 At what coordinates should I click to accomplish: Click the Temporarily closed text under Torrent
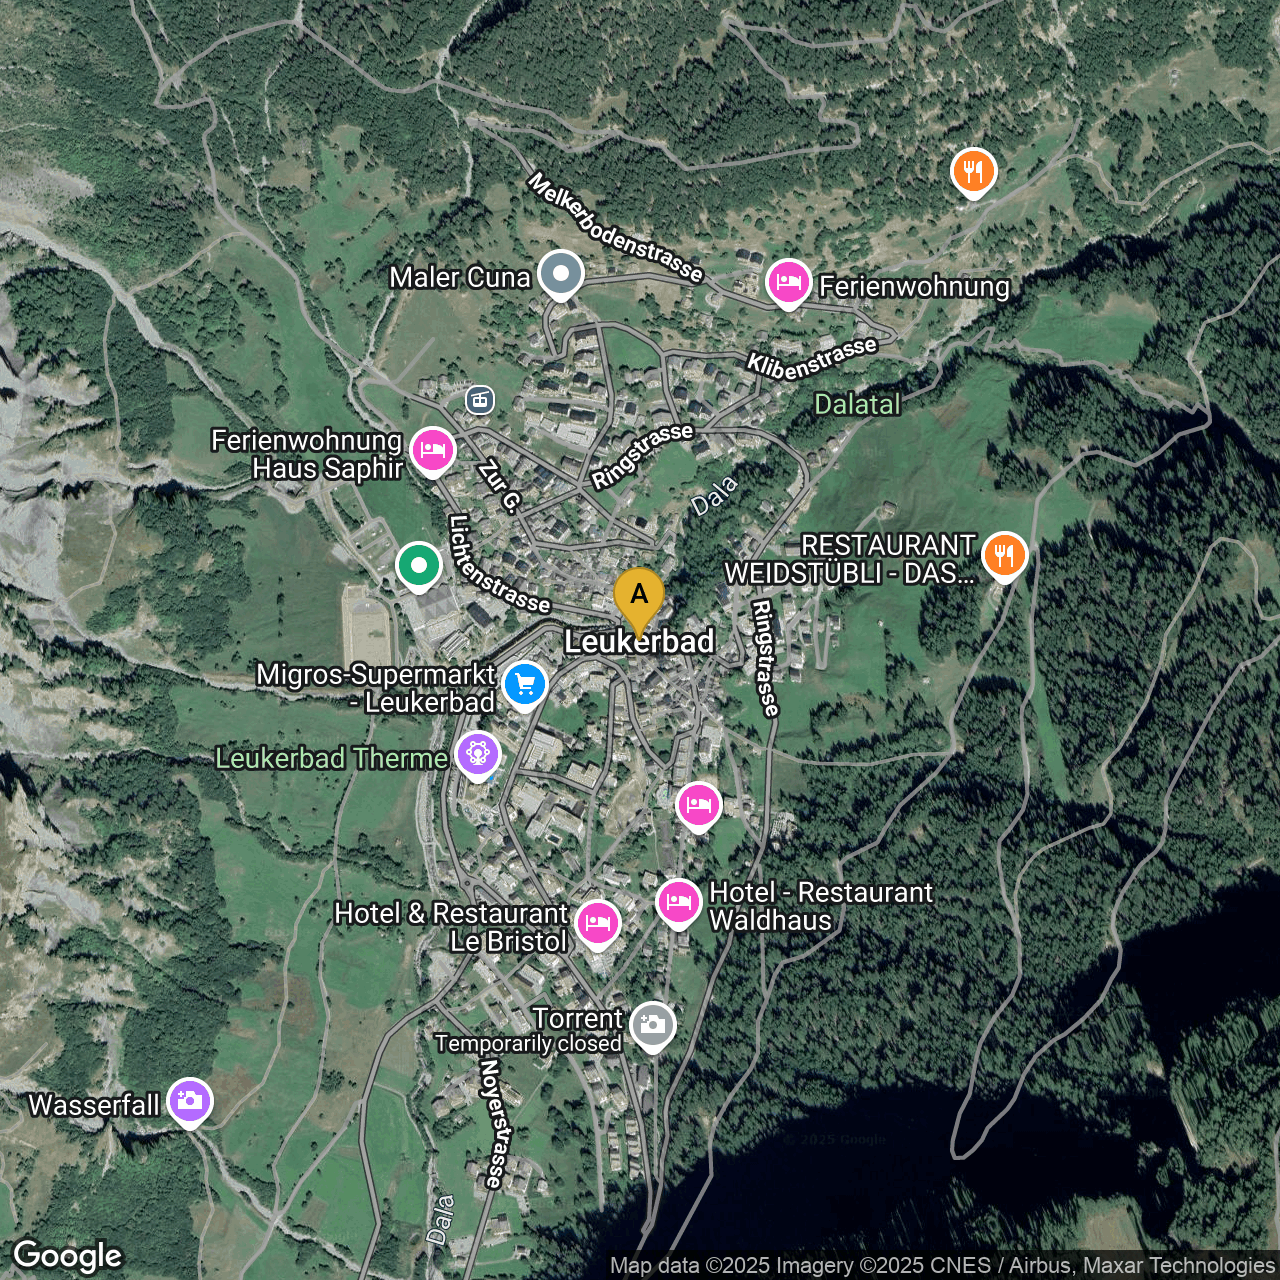coord(528,1044)
